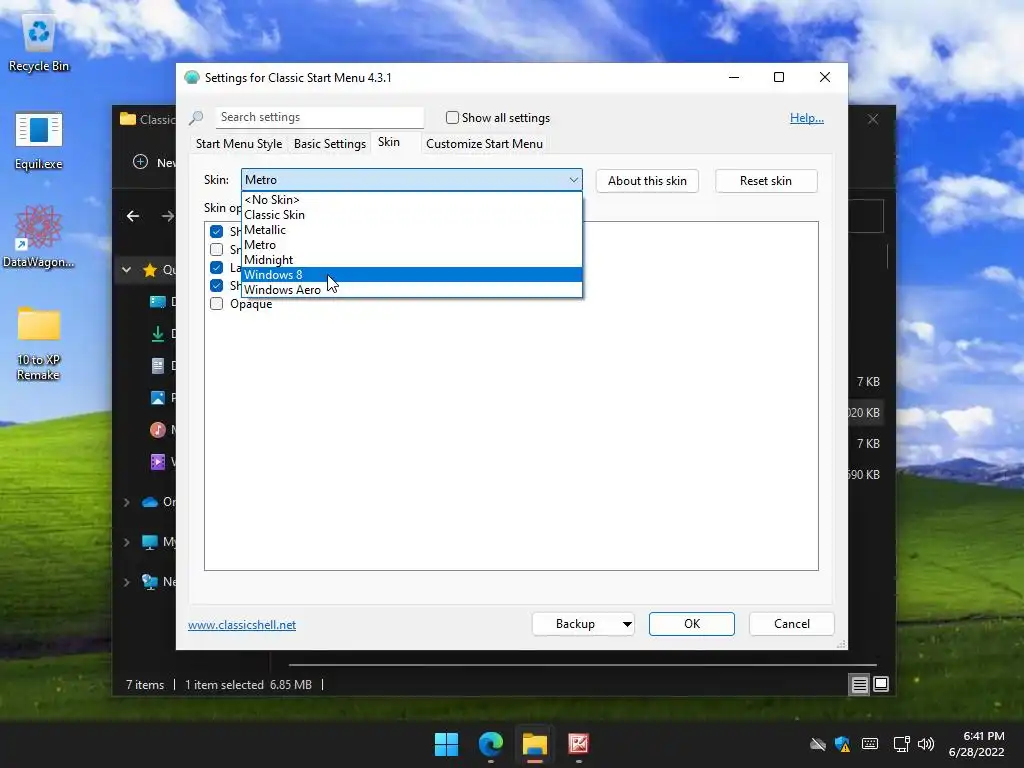Expand the This PC tree node
Screen dimensions: 1024x768
tap(127, 542)
